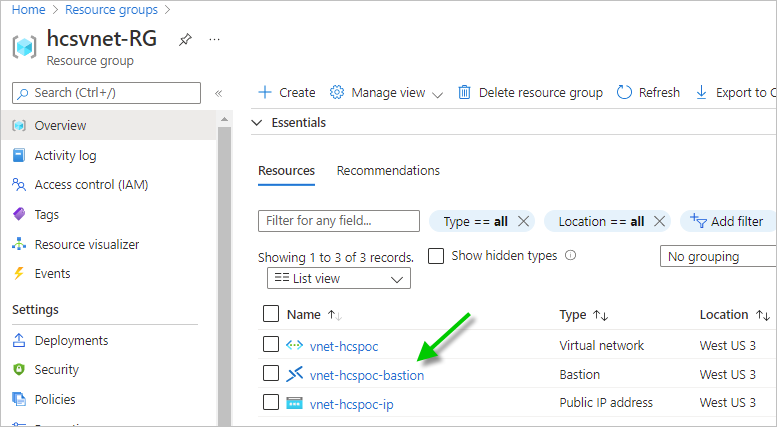
Task: Enable the Show hidden types checkbox
Action: coord(436,256)
